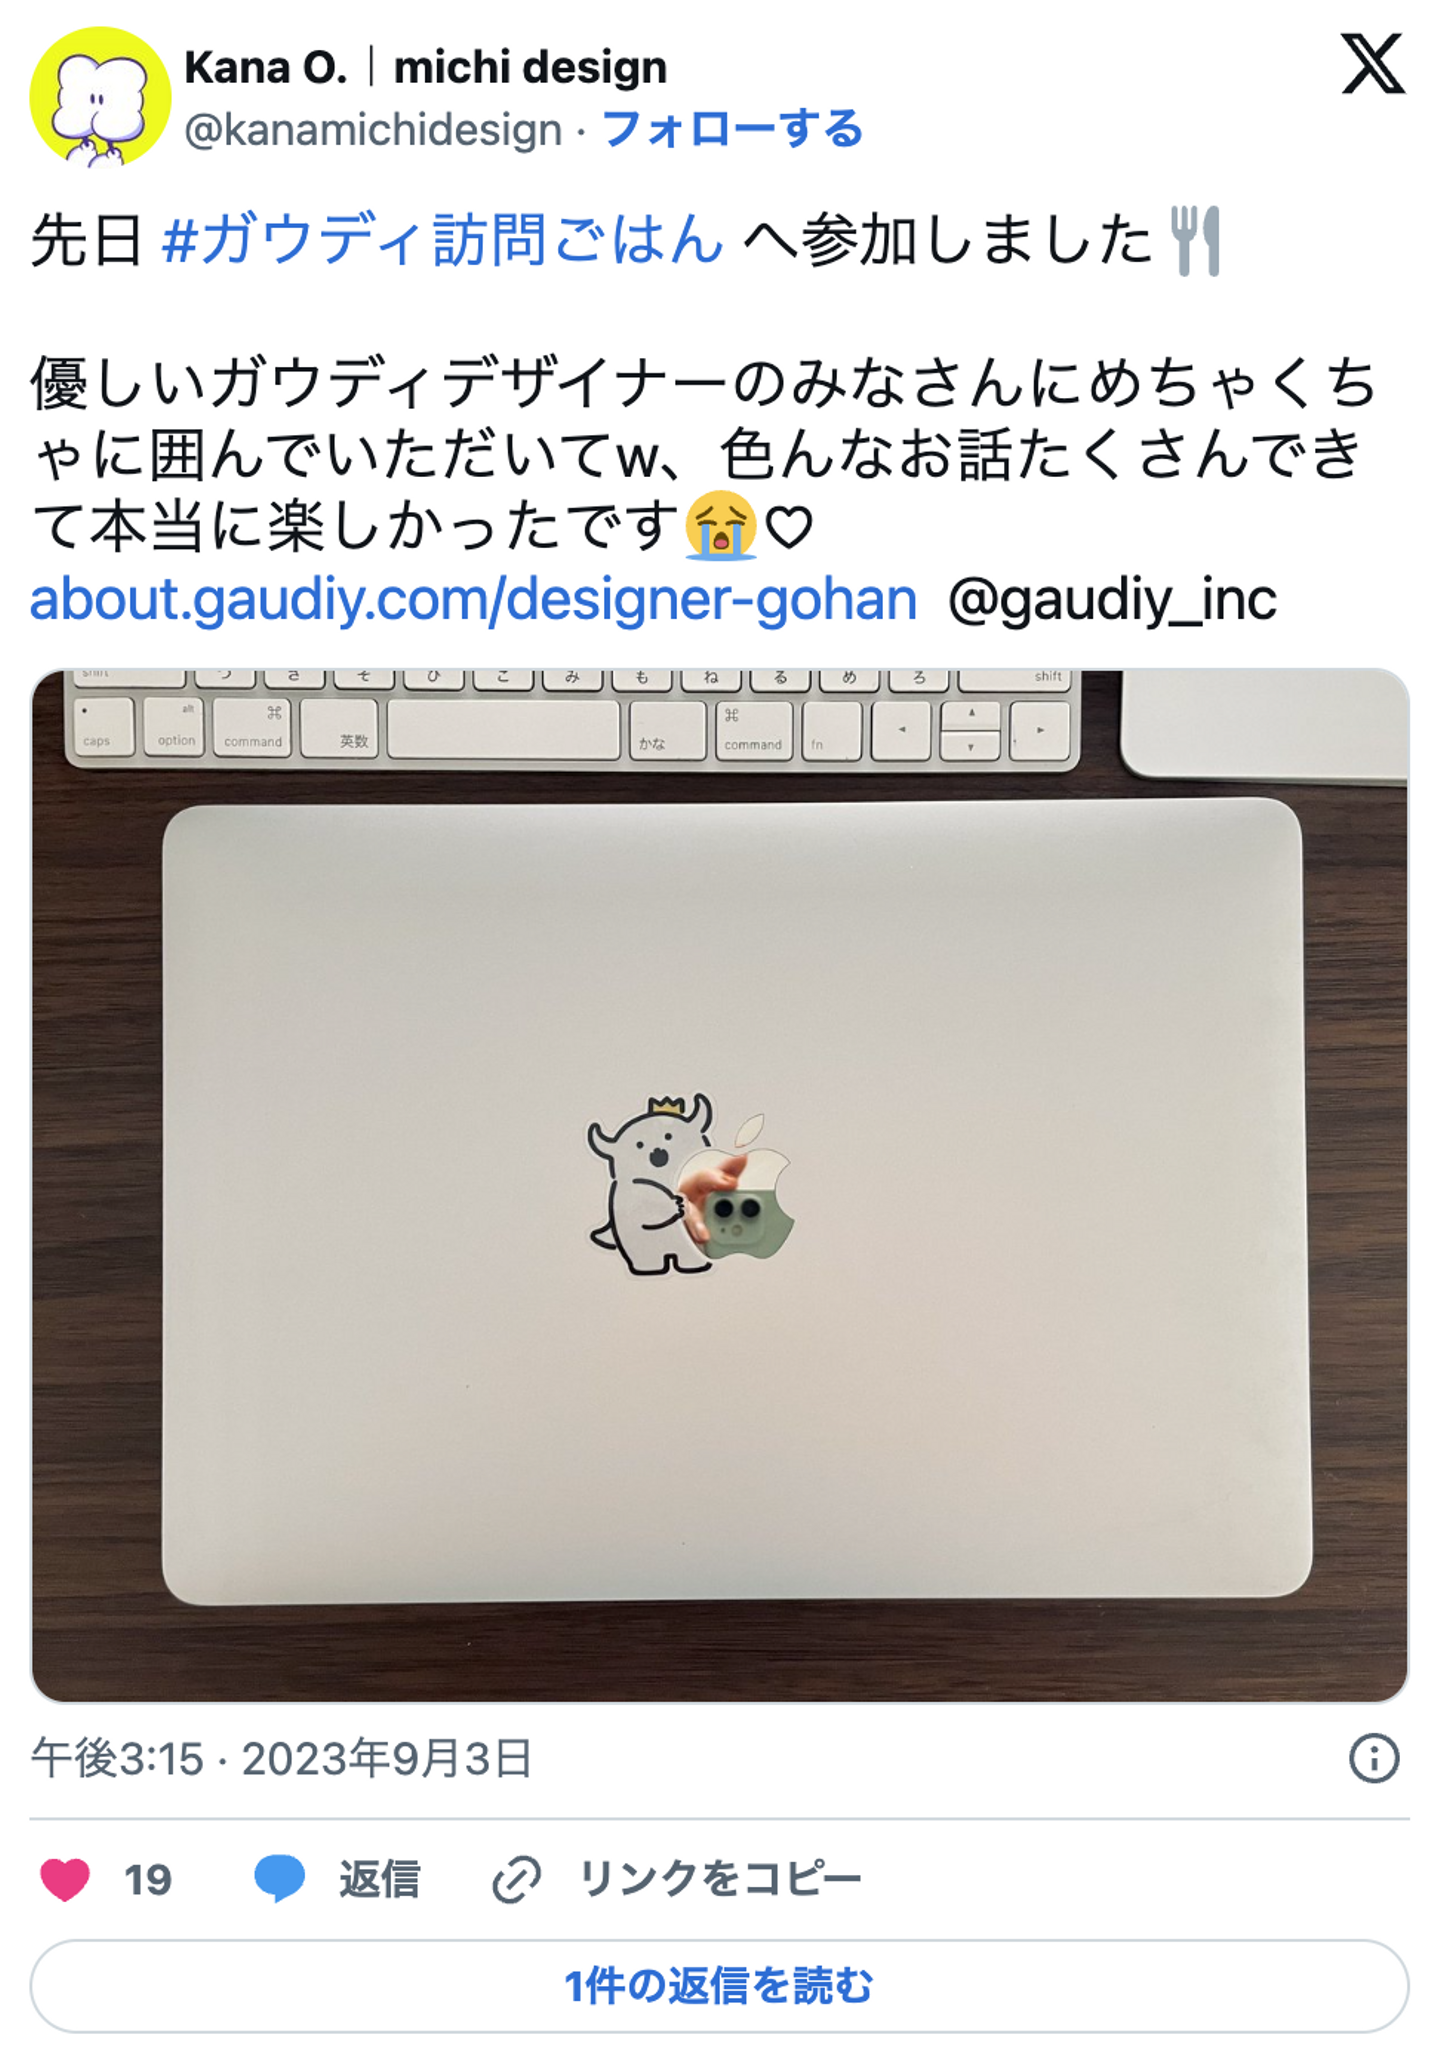Click the @kanamichidesign handle

click(374, 130)
